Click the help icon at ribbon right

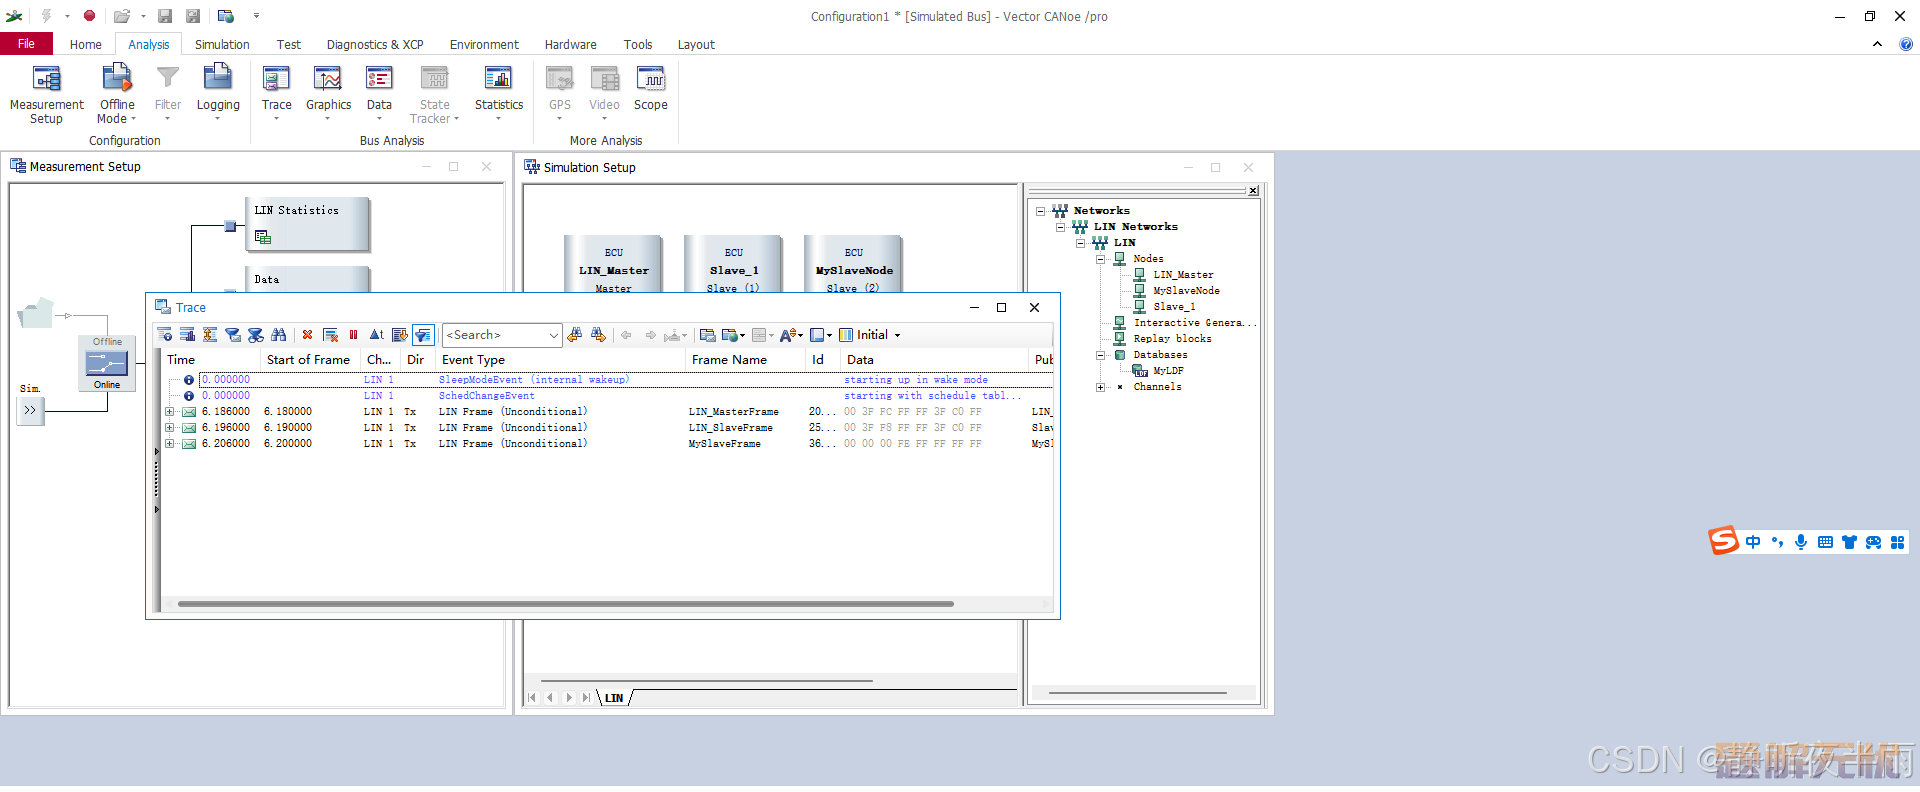(x=1906, y=44)
